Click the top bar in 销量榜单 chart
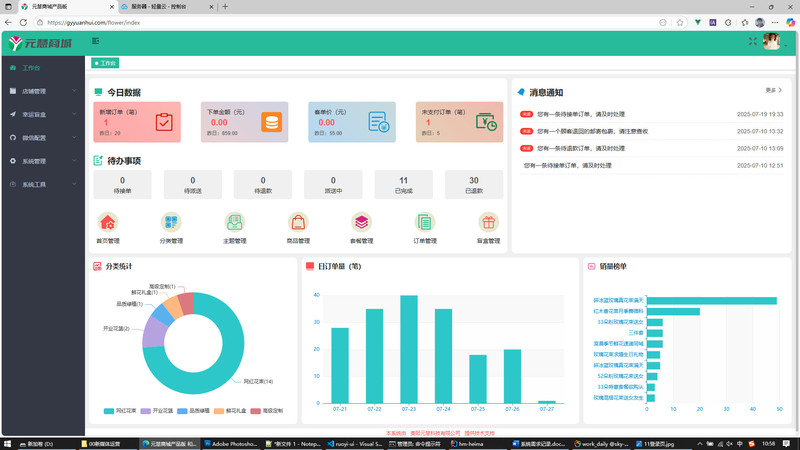This screenshot has width=800, height=450. (x=712, y=301)
